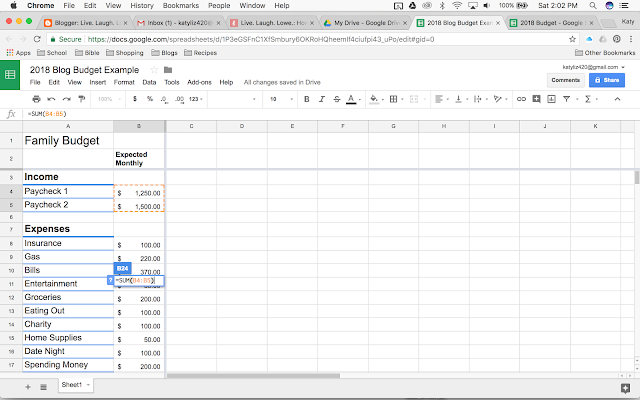Switch to the 2018 Budget browser tab

click(x=552, y=23)
